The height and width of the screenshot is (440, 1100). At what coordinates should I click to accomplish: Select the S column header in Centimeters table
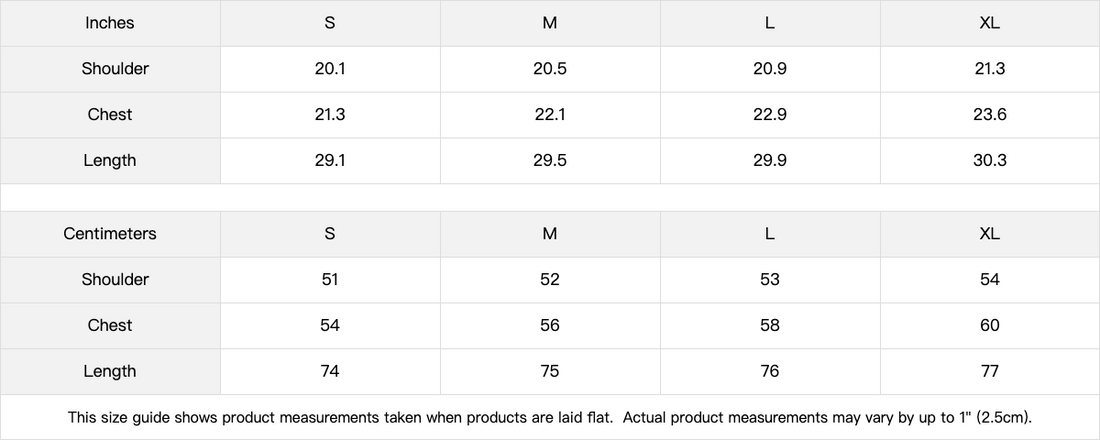point(330,234)
